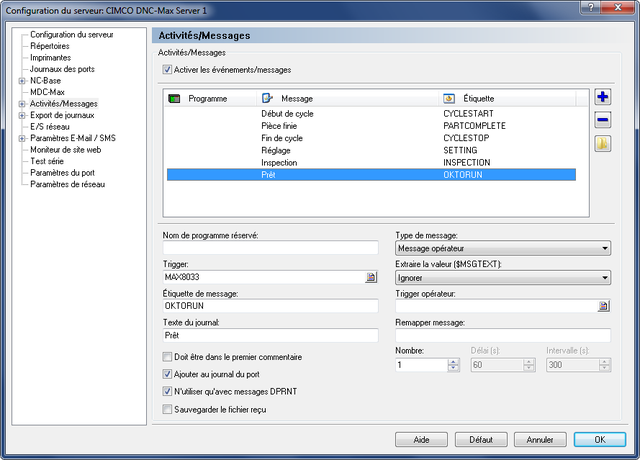Expand the Activités/Messages tree node
640x460 pixels.
click(22, 104)
